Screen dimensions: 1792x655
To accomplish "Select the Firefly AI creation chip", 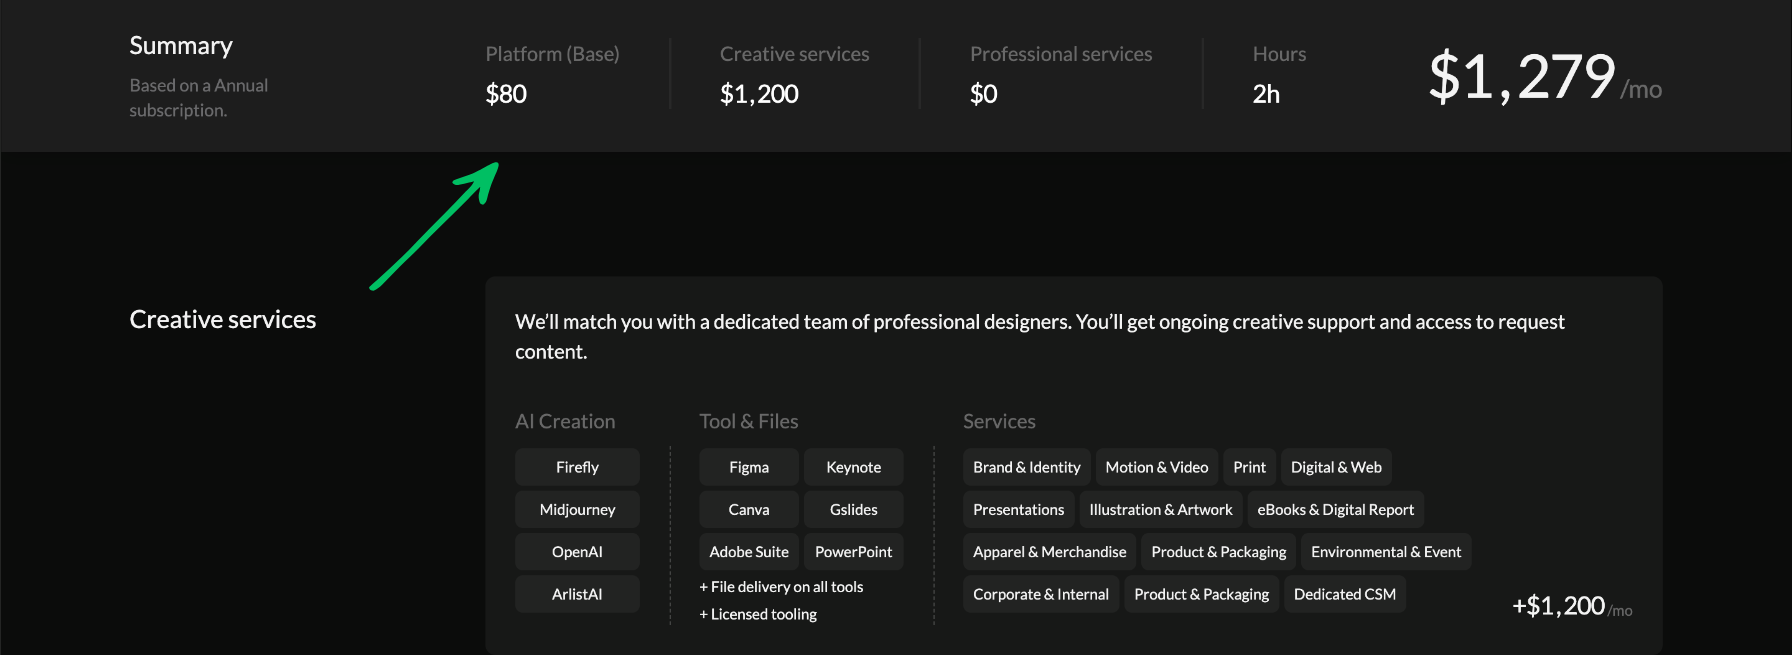I will pyautogui.click(x=577, y=467).
